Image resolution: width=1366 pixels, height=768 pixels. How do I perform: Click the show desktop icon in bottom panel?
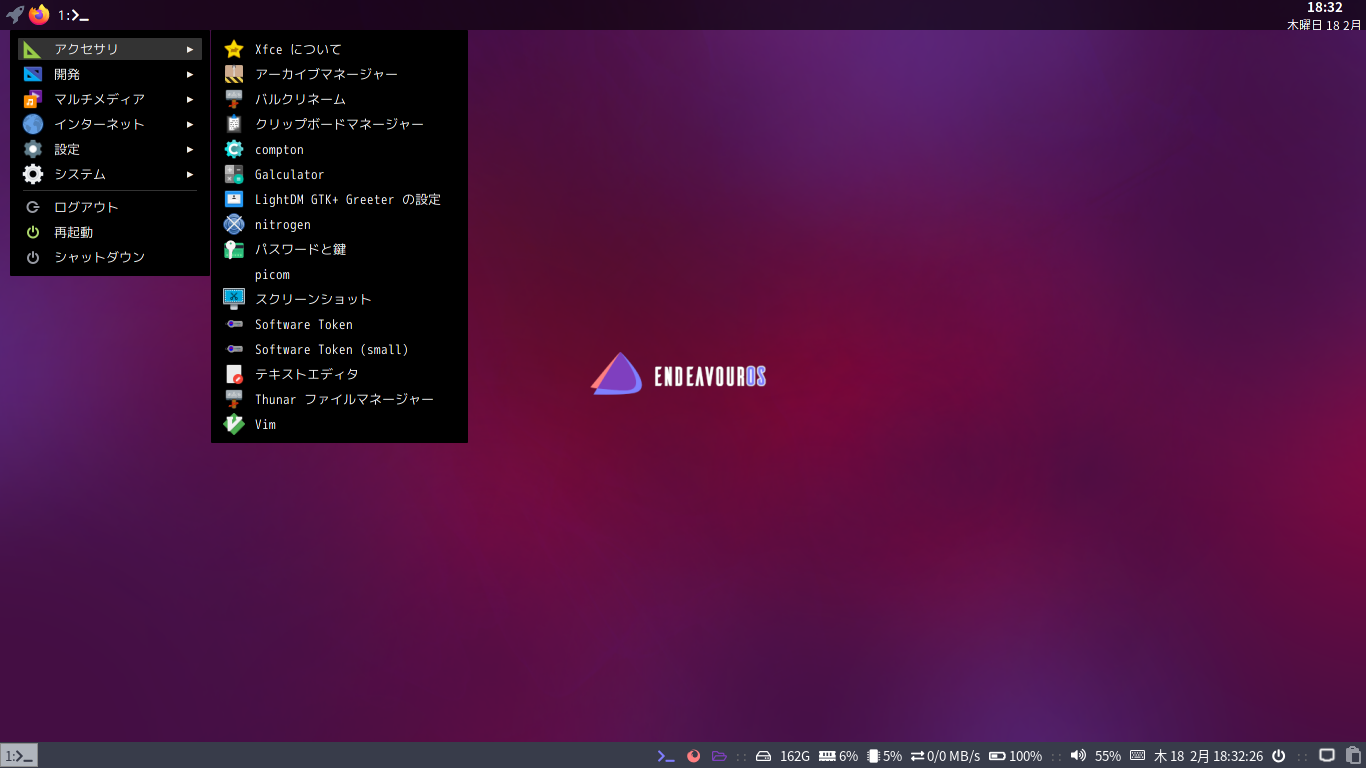click(1327, 756)
